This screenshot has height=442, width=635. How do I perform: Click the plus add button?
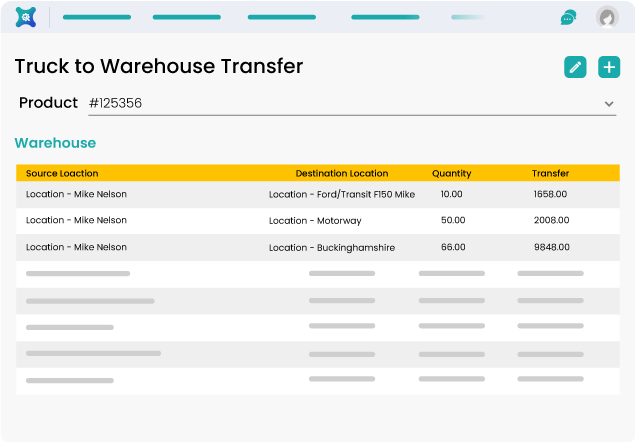(x=609, y=67)
